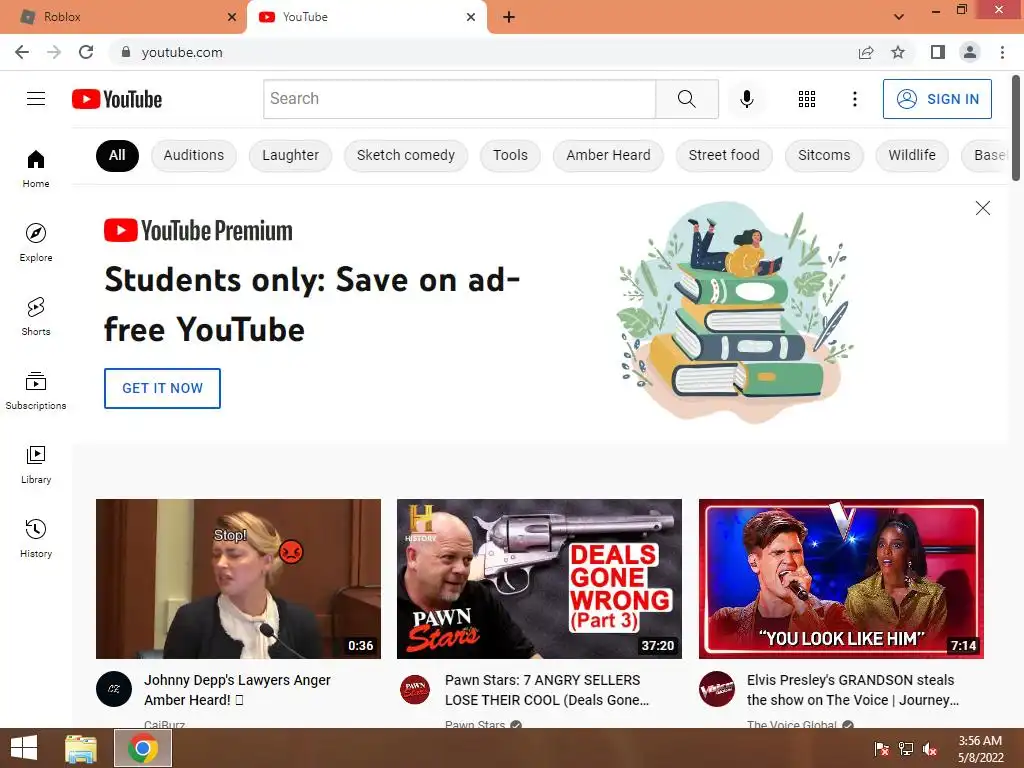Select the Laughter filter chip

[290, 155]
